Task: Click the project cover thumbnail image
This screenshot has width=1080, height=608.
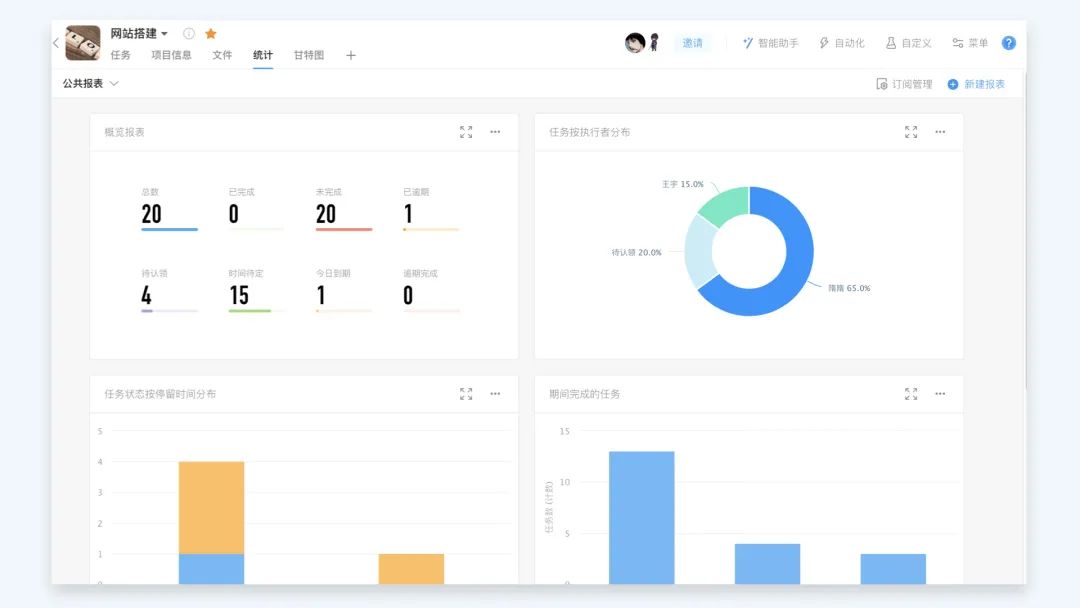Action: (83, 43)
